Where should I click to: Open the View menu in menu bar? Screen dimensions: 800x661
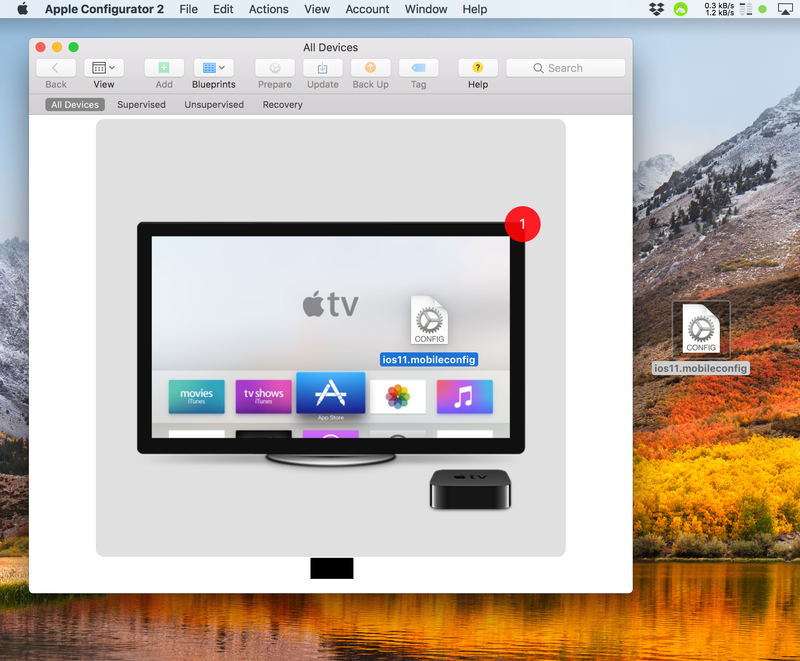pos(317,9)
